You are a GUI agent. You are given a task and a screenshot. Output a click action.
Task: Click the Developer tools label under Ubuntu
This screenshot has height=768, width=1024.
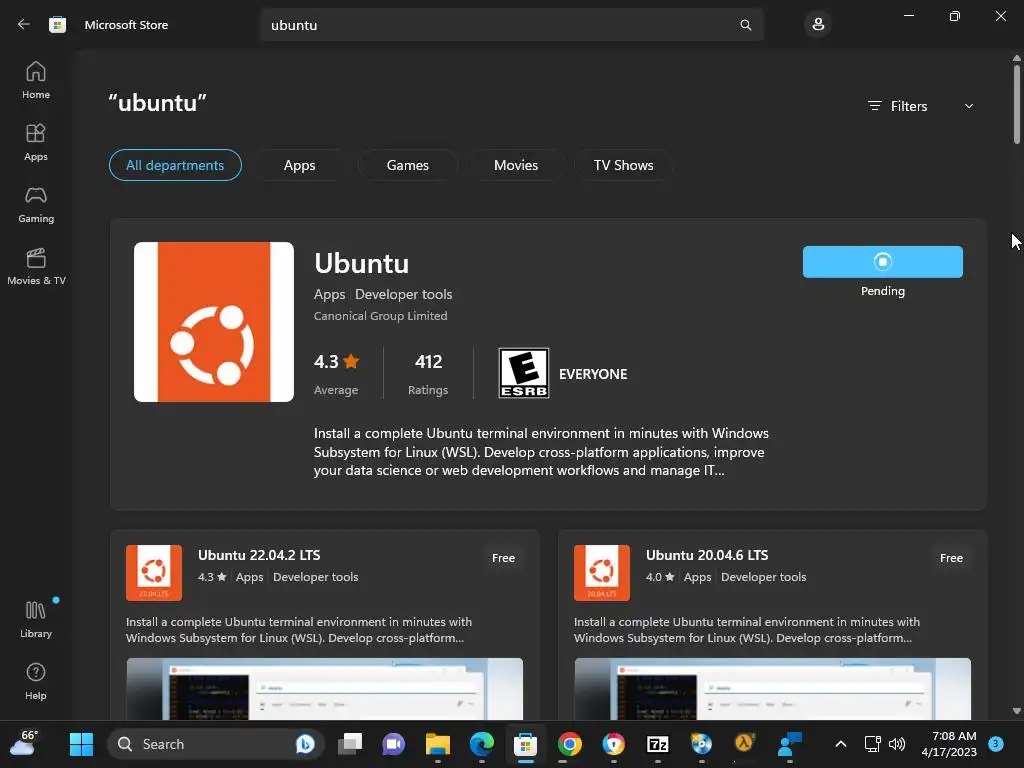(x=404, y=295)
